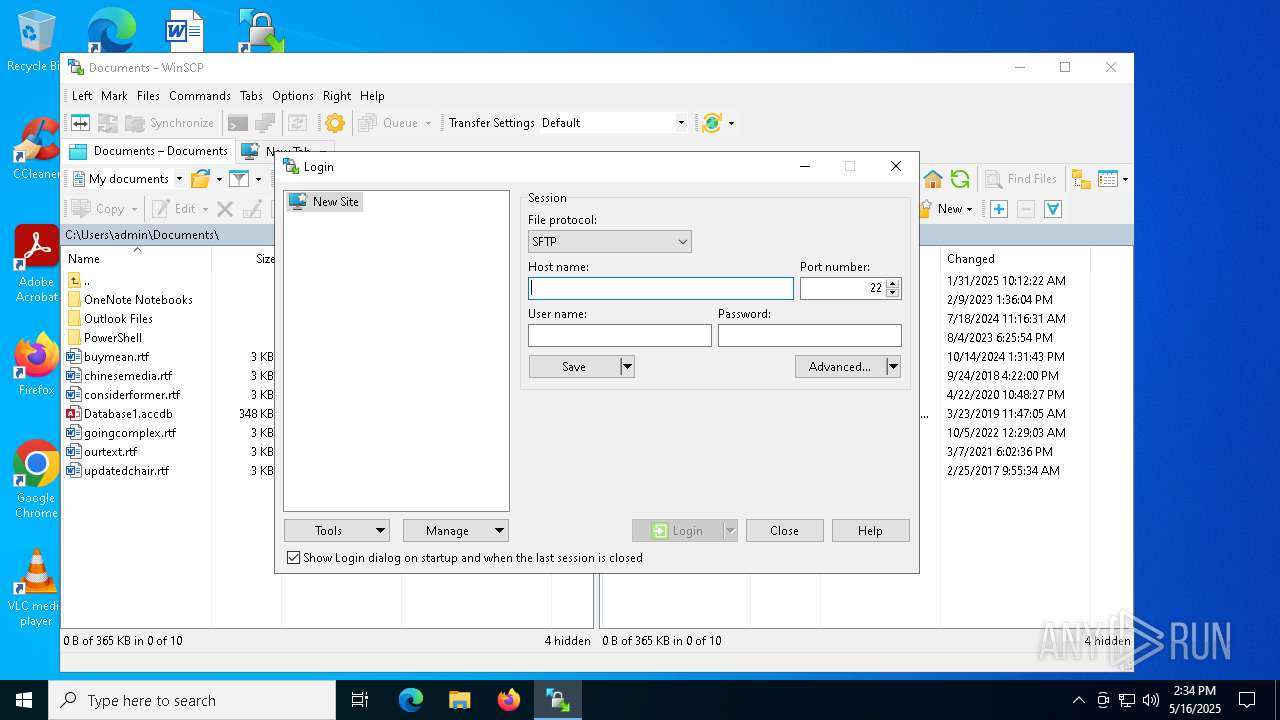
Task: Open the File protocol SFTP dropdown
Action: [x=609, y=242]
